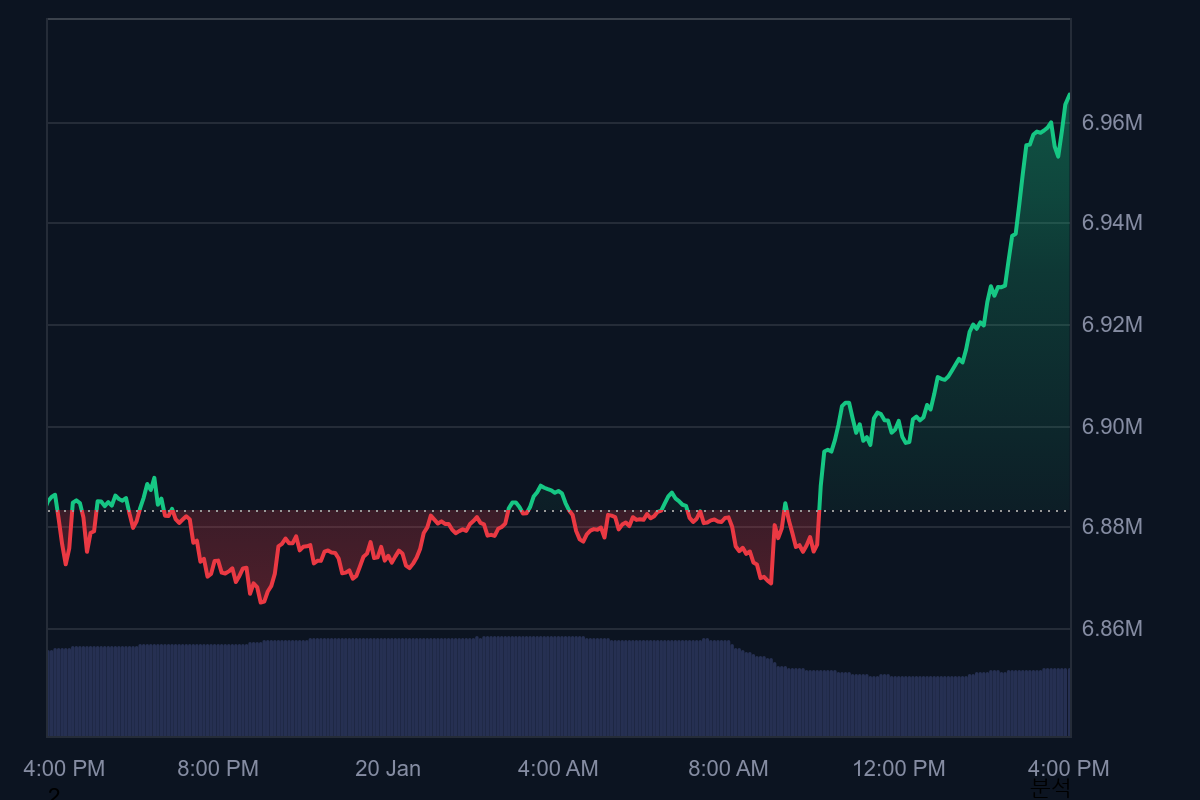The width and height of the screenshot is (1200, 800).
Task: Click the 6.86M price axis label
Action: click(1111, 629)
